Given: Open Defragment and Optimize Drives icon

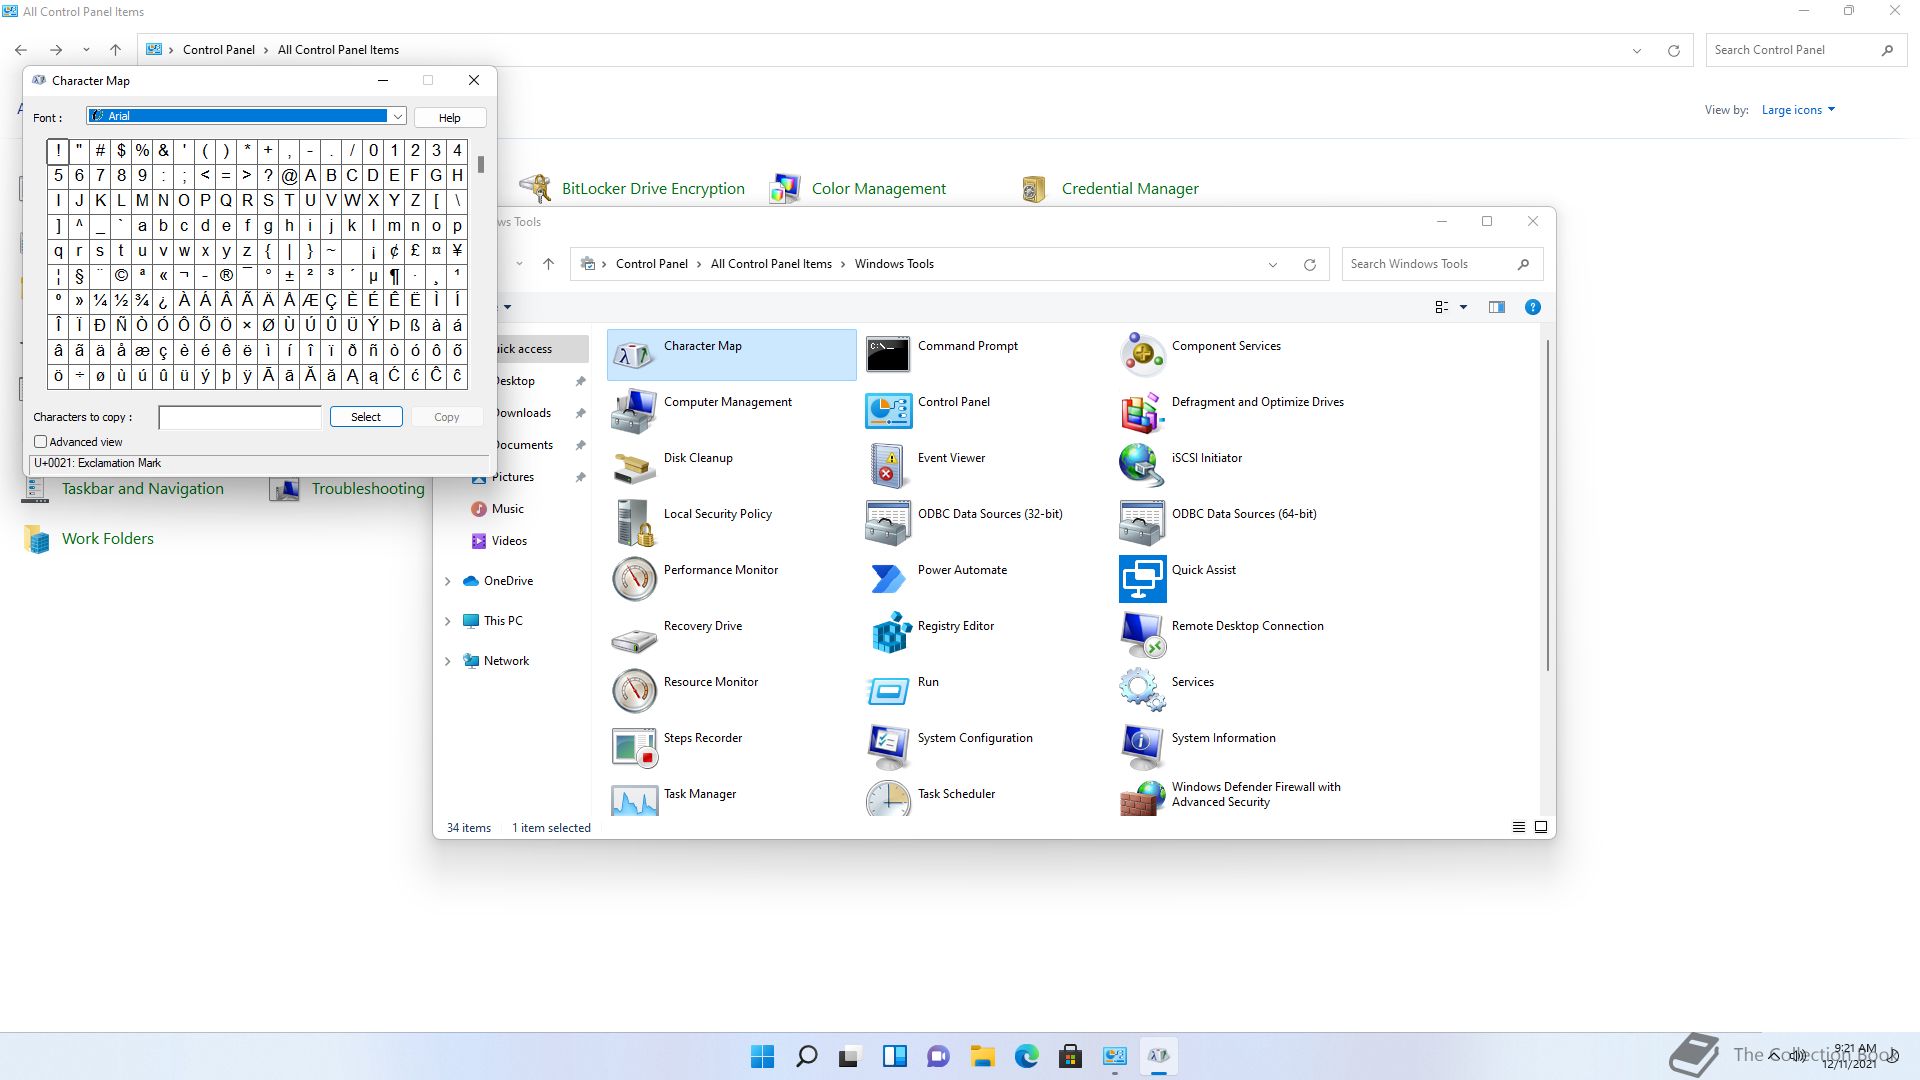Looking at the screenshot, I should [1142, 410].
